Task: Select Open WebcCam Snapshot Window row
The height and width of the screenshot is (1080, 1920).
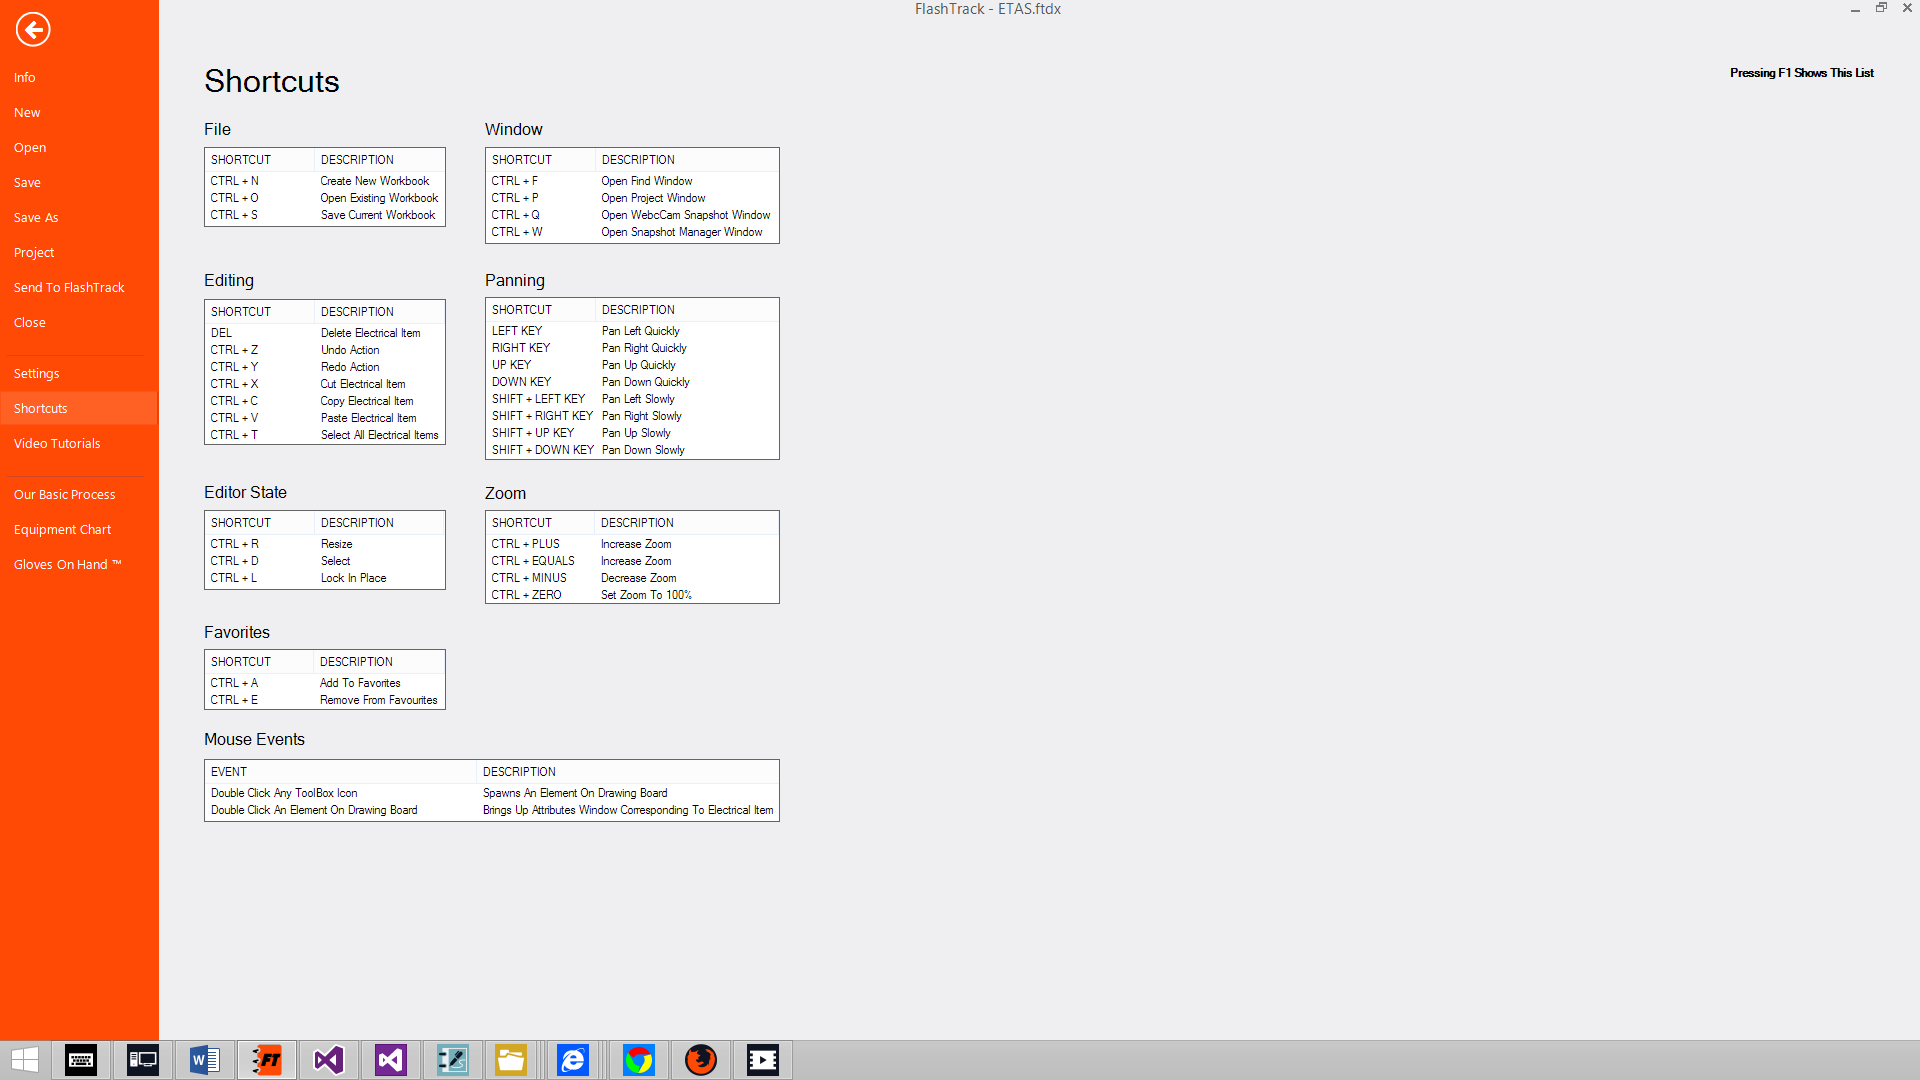Action: click(632, 215)
